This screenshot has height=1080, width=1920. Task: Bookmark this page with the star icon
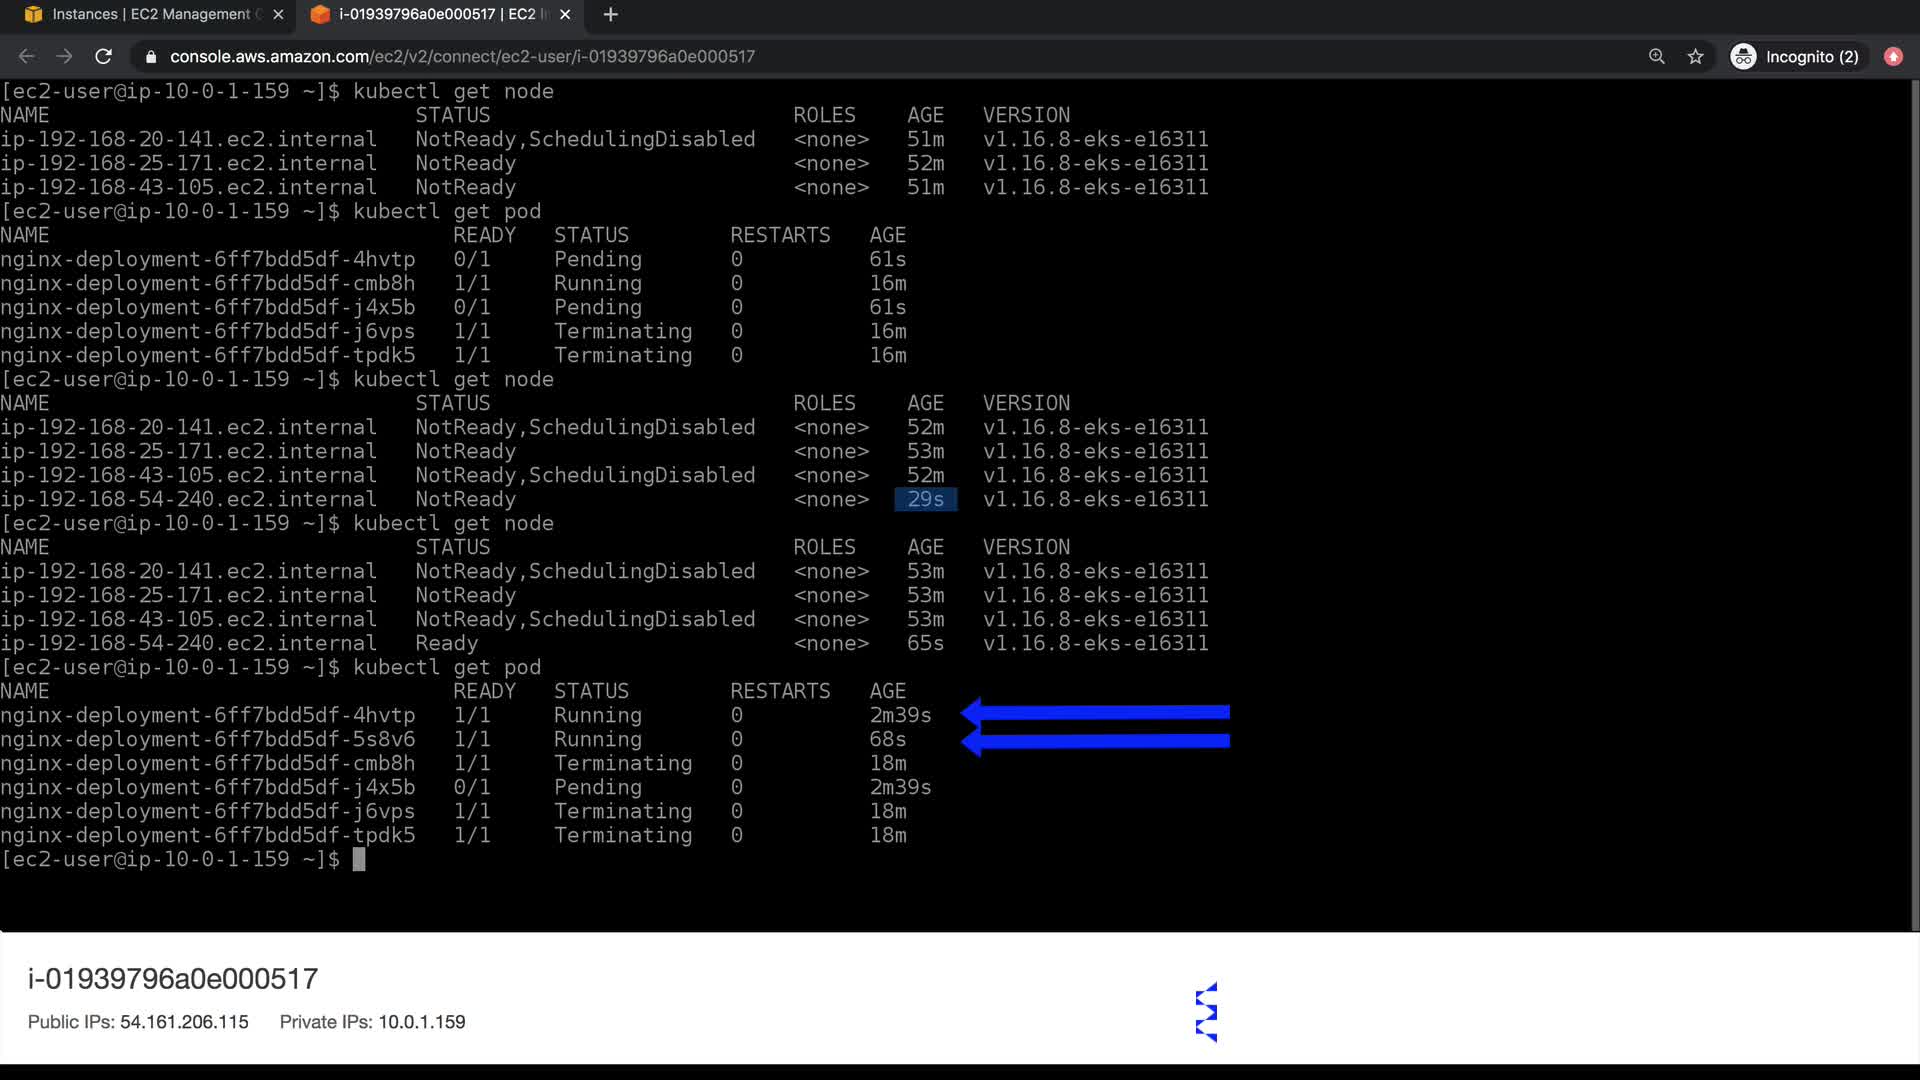1695,57
